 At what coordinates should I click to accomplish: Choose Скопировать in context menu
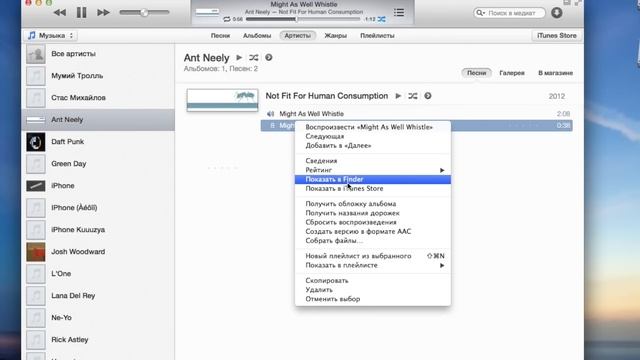click(373, 281)
